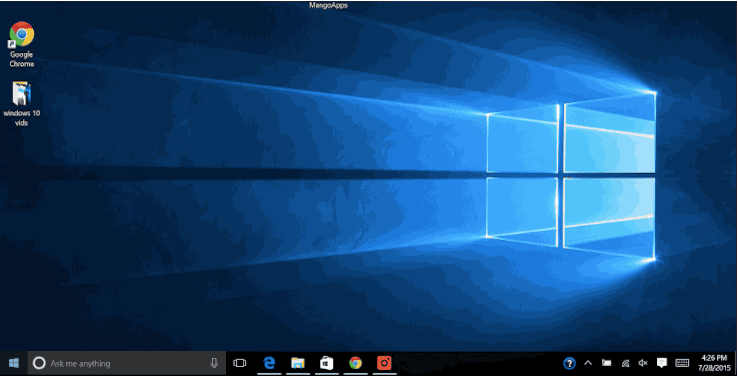
Task: Open the orange screen recorder taskbar app
Action: (385, 363)
